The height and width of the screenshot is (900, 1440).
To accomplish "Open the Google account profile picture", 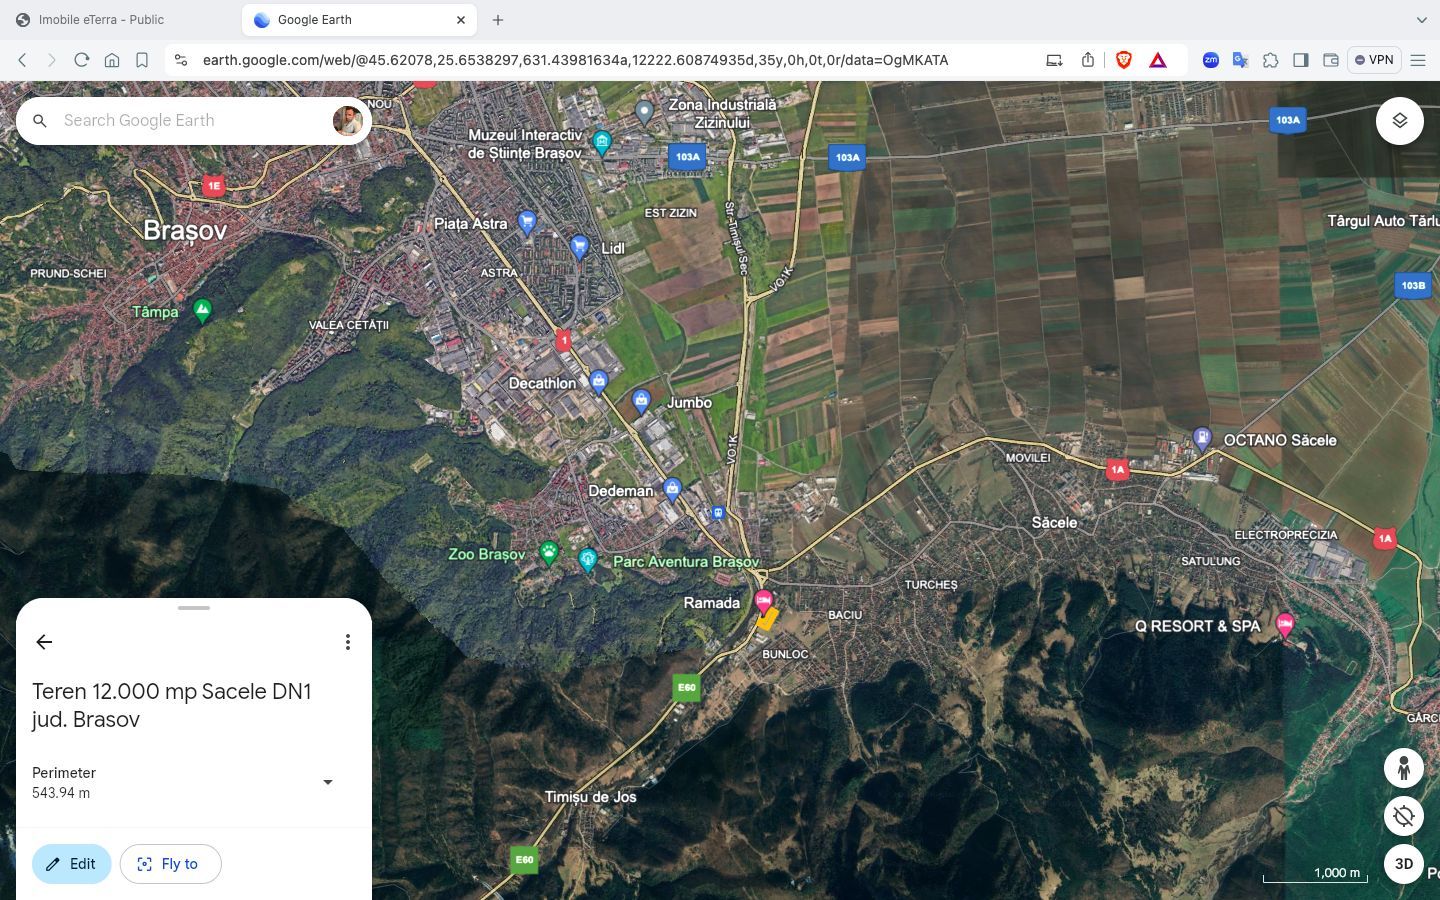I will coord(347,121).
